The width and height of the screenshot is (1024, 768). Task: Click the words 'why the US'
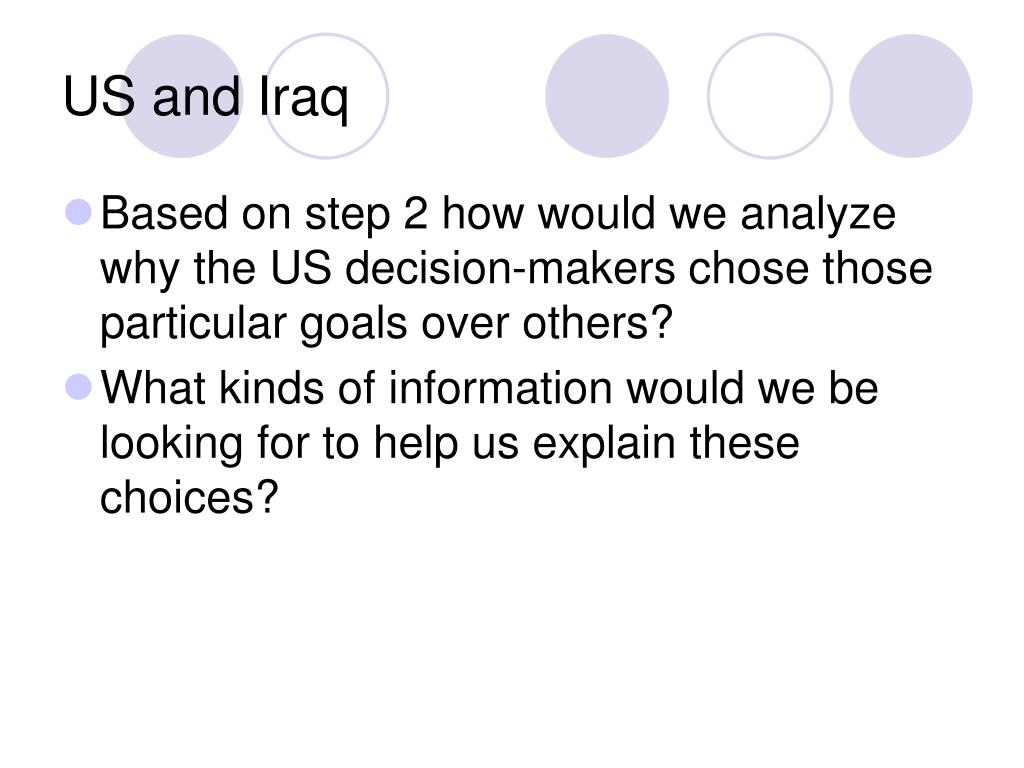click(216, 270)
